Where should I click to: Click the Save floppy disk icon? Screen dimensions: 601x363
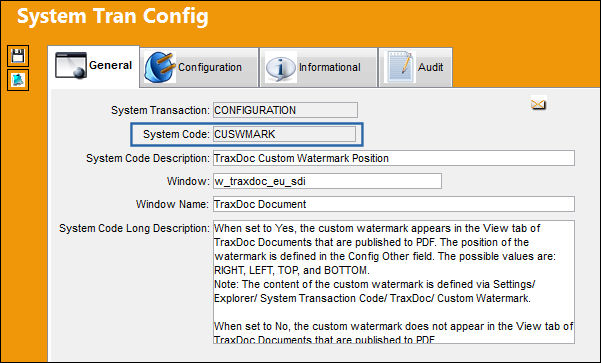18,56
